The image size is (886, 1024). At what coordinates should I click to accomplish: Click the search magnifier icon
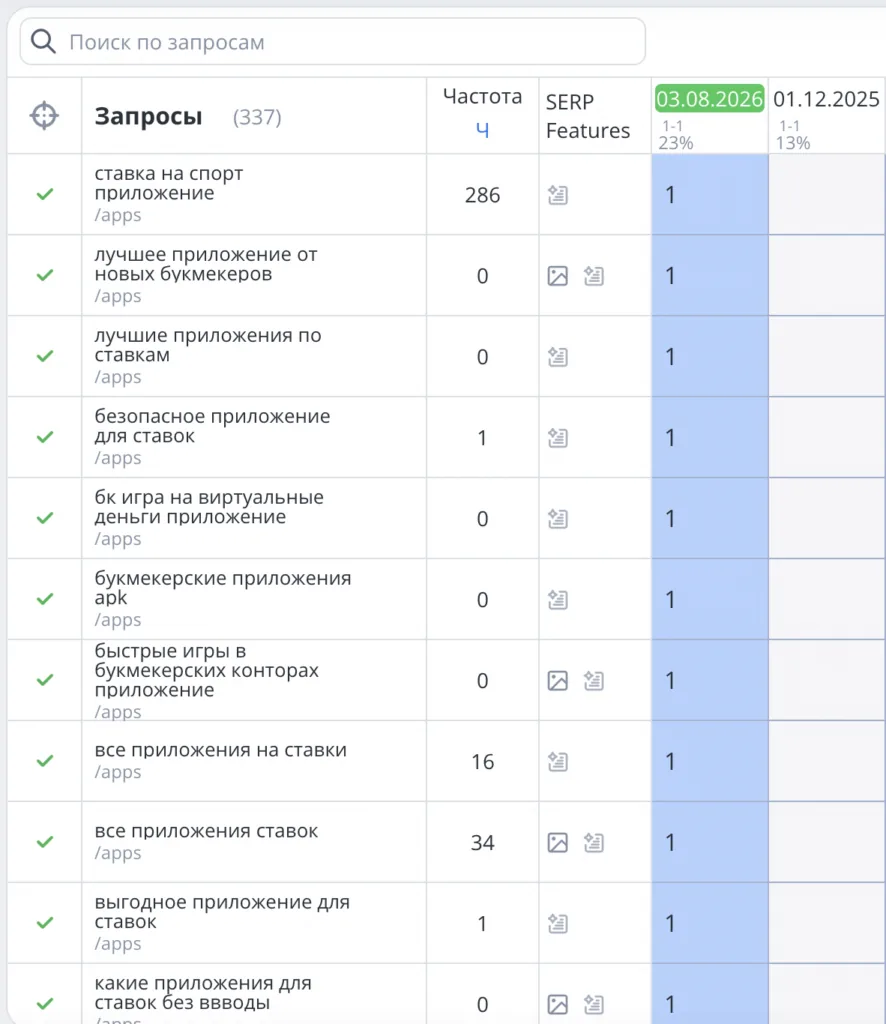43,42
